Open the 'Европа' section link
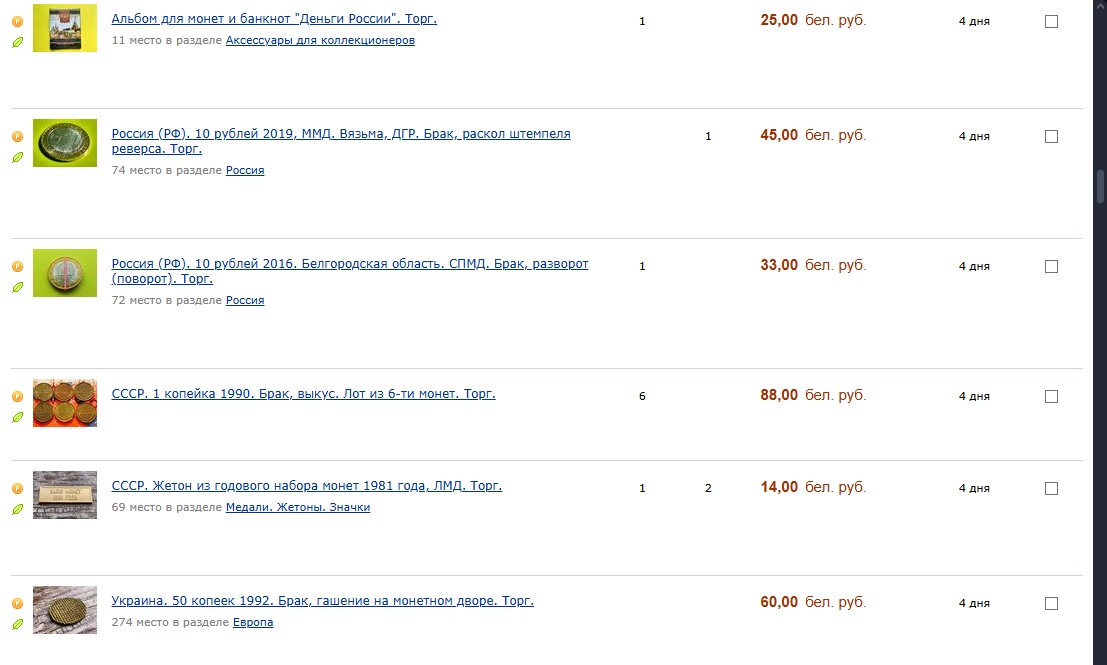 pos(253,623)
